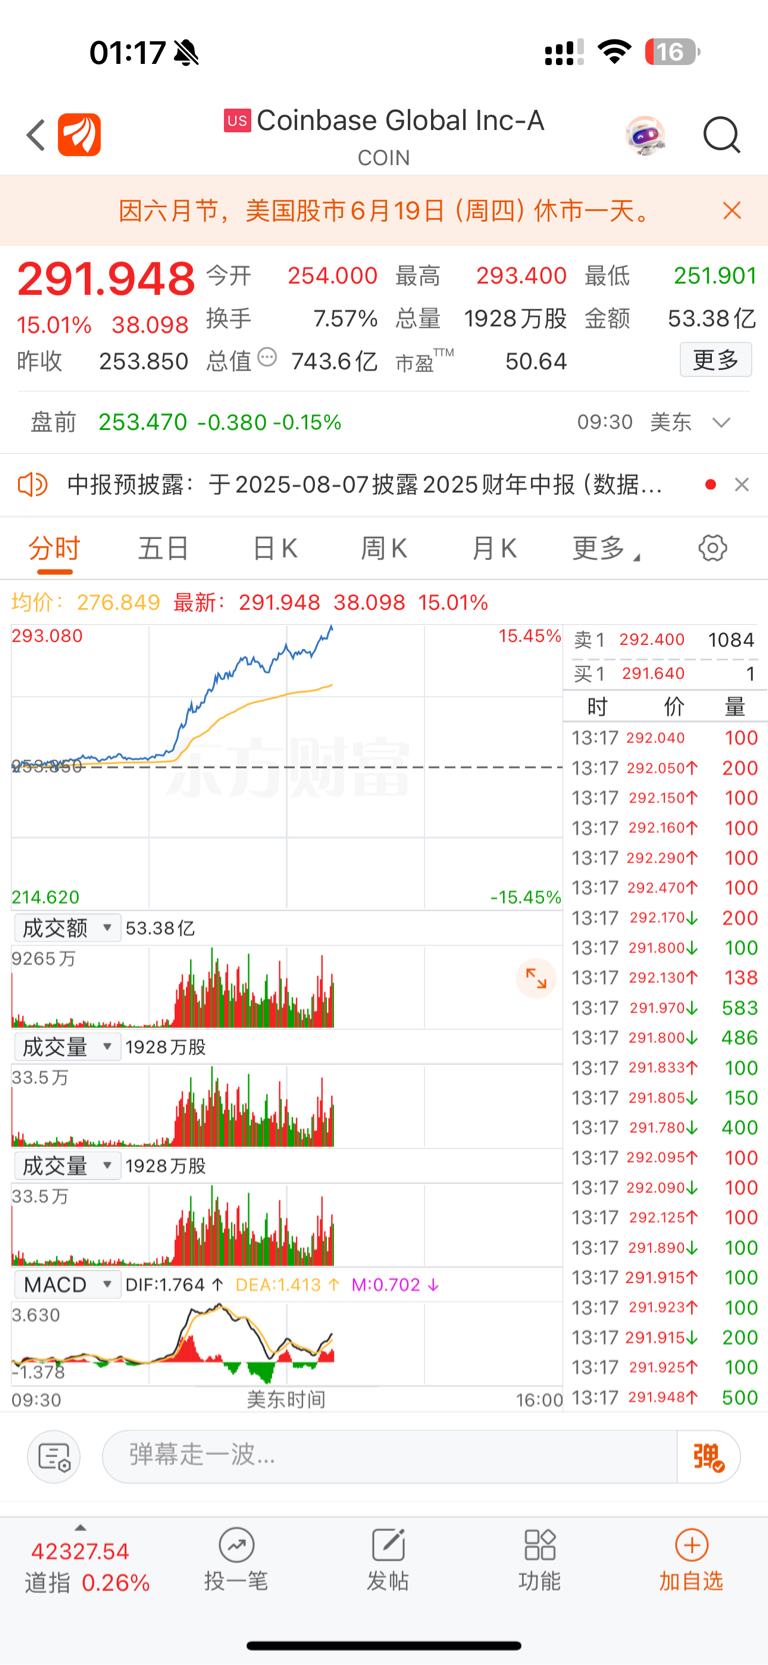Tap the COIN ticker symbol title
This screenshot has height=1665, width=768.
tap(384, 158)
